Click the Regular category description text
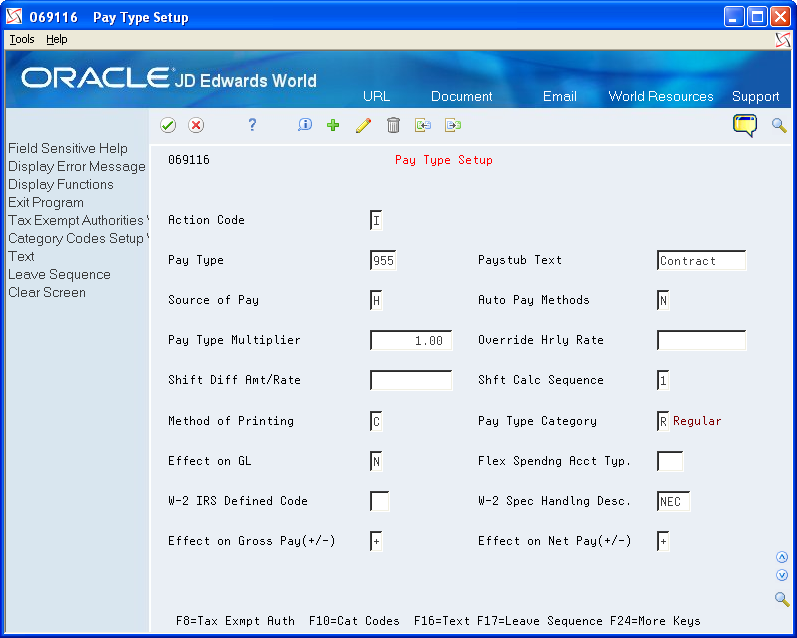 pos(697,421)
